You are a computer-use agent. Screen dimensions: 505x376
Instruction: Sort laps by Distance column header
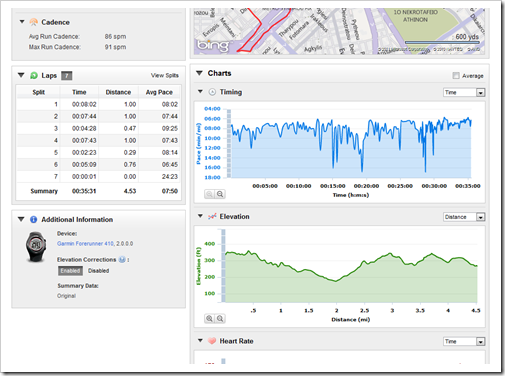pyautogui.click(x=118, y=92)
